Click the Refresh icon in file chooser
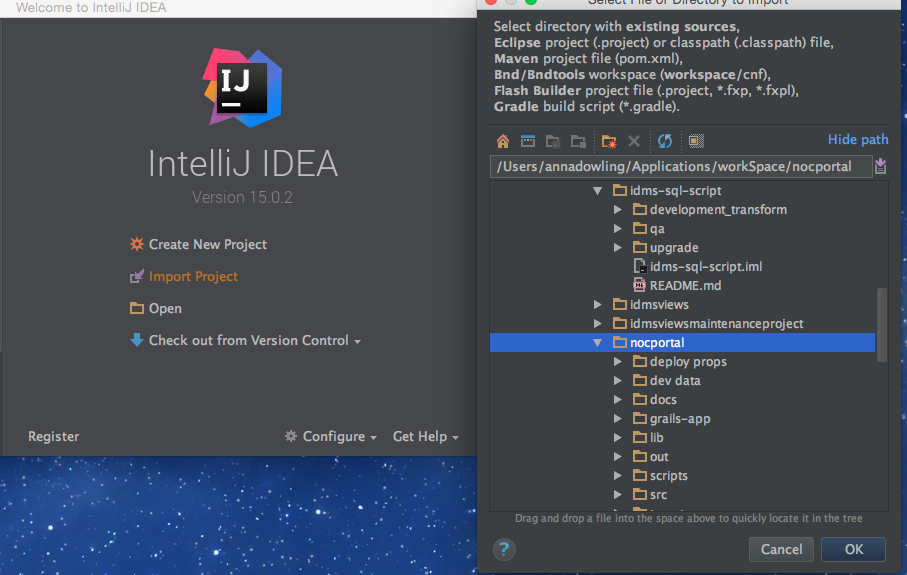The height and width of the screenshot is (575, 907). pyautogui.click(x=665, y=141)
